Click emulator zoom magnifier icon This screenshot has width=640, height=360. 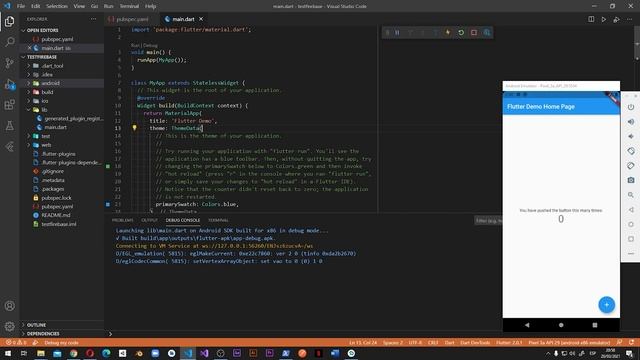click(x=631, y=195)
